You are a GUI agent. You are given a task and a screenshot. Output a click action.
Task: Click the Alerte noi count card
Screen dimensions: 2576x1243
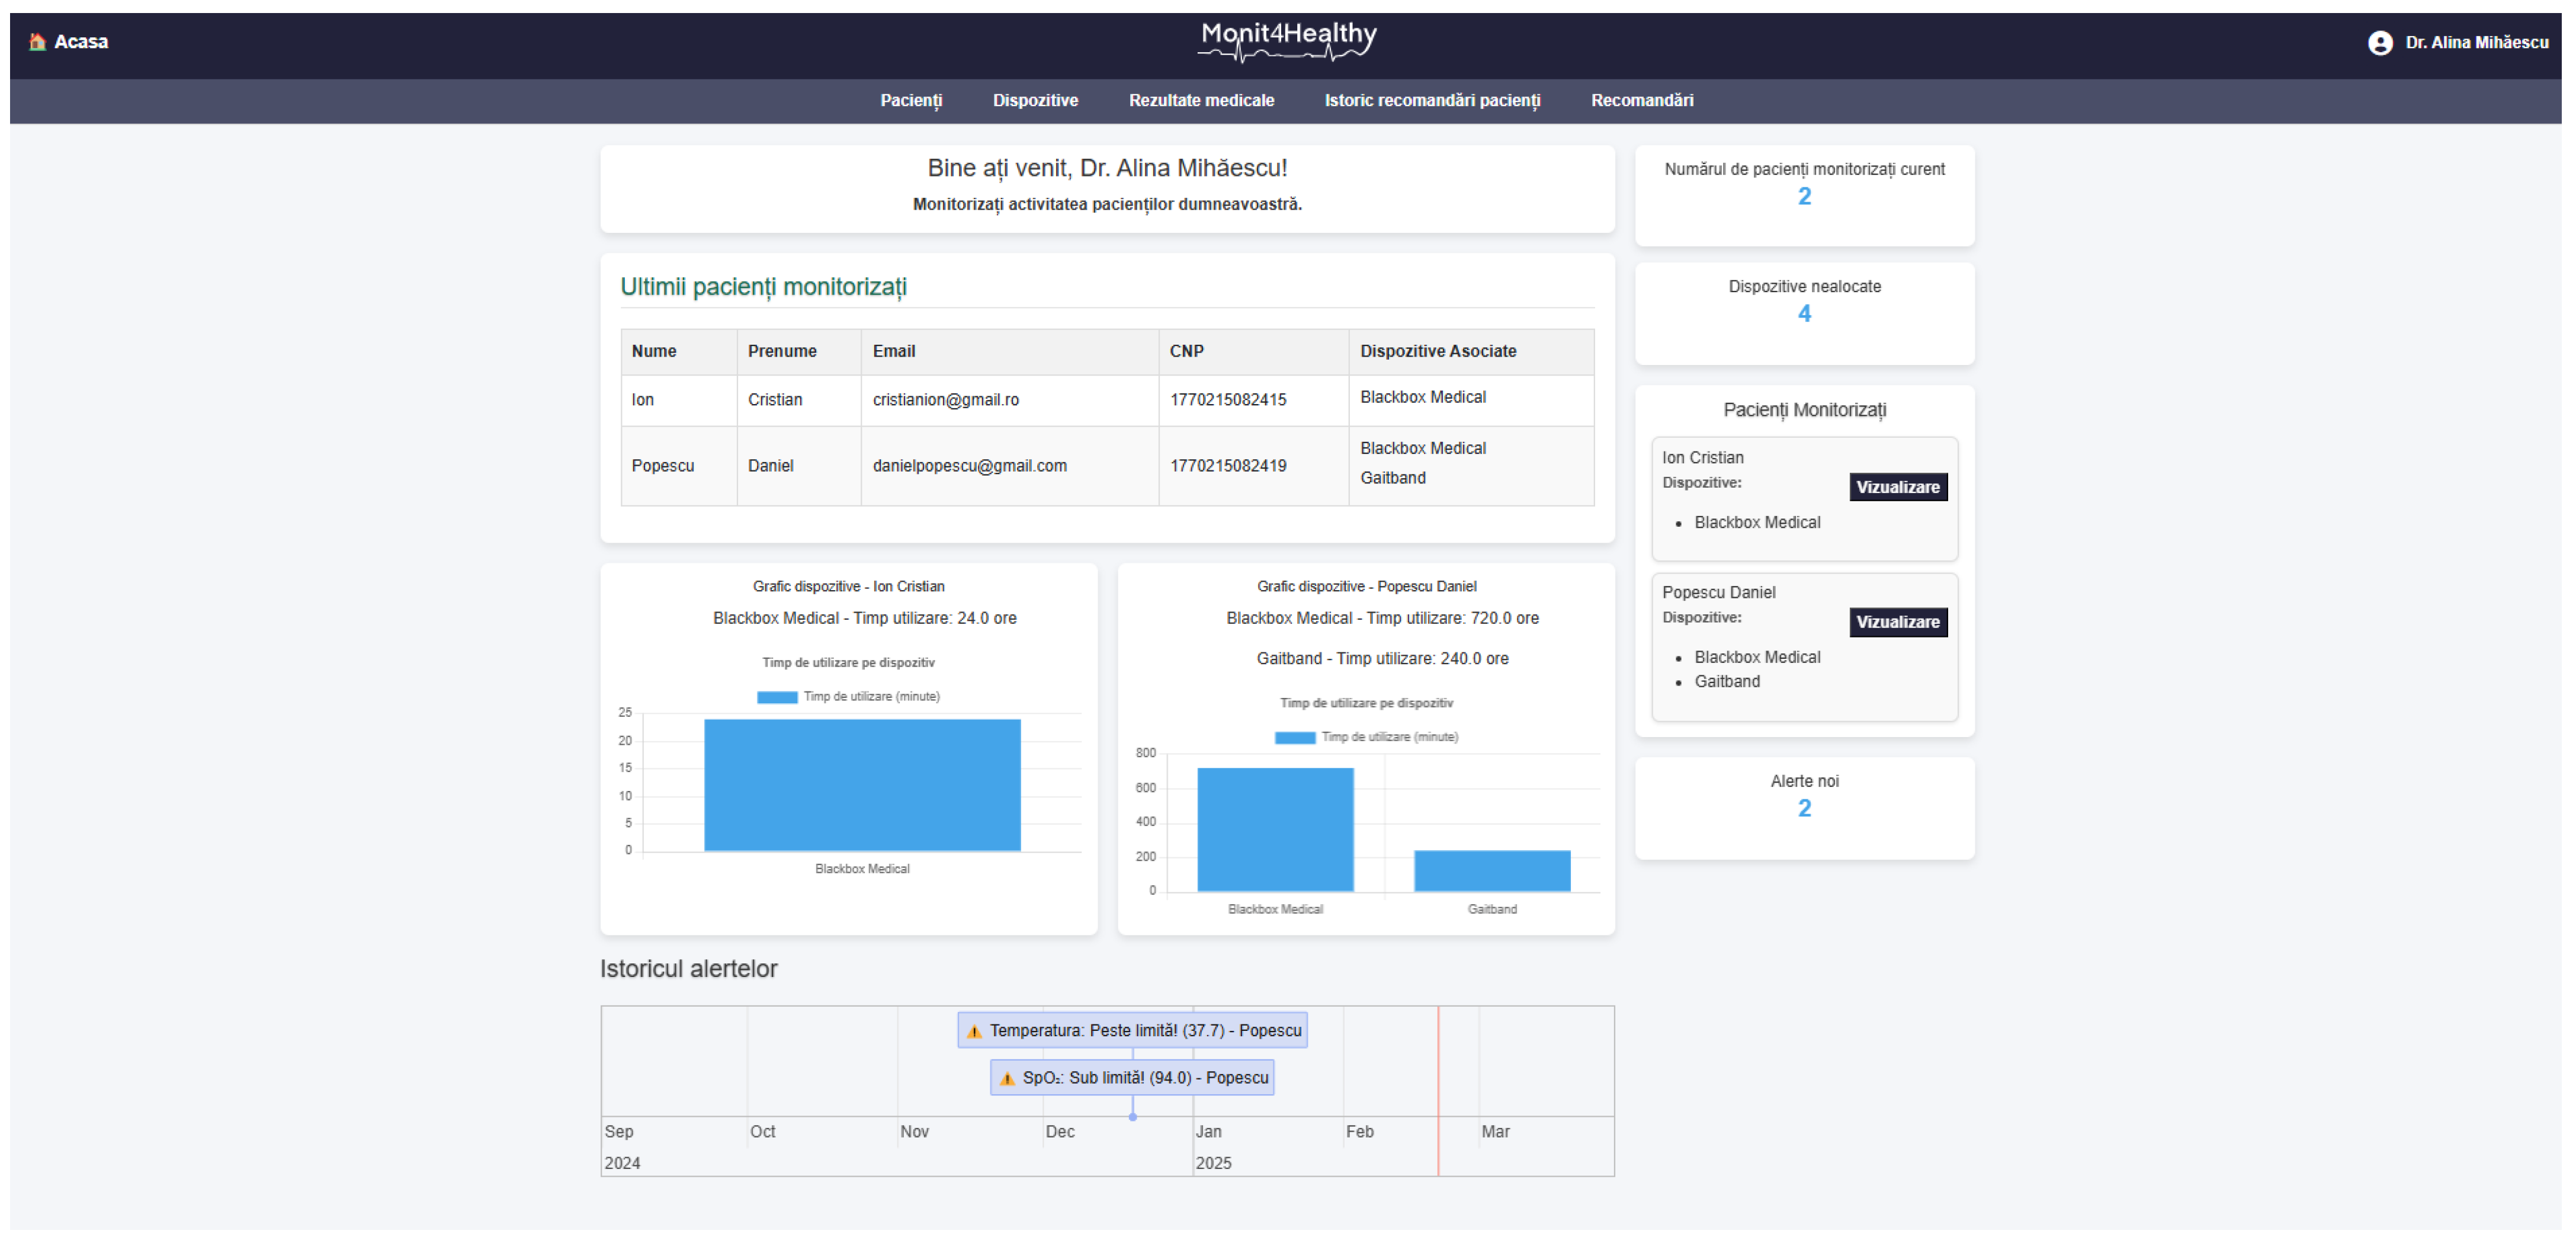(1804, 808)
